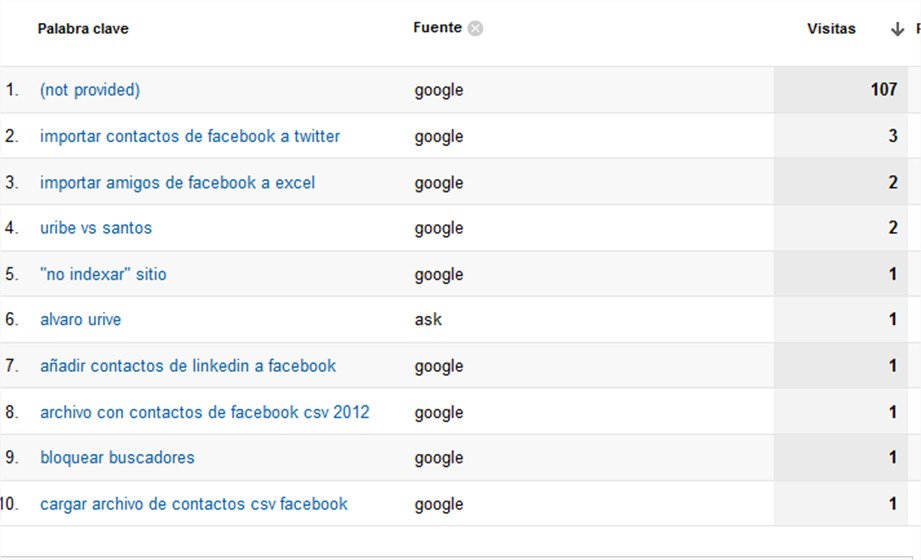Click the google source cell in row 10
The image size is (921, 560).
[x=439, y=504]
